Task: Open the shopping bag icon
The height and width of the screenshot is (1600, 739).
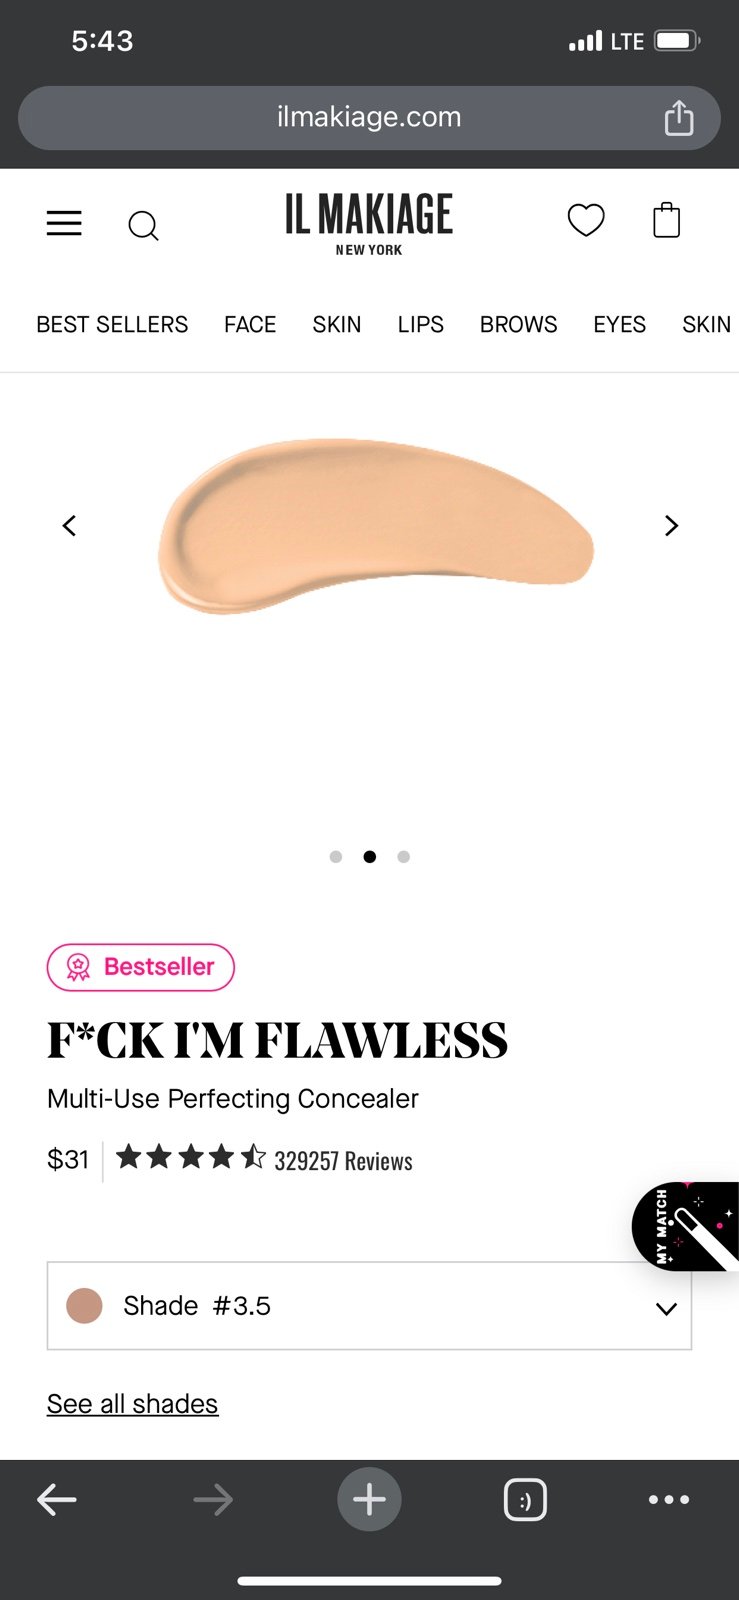Action: (666, 220)
